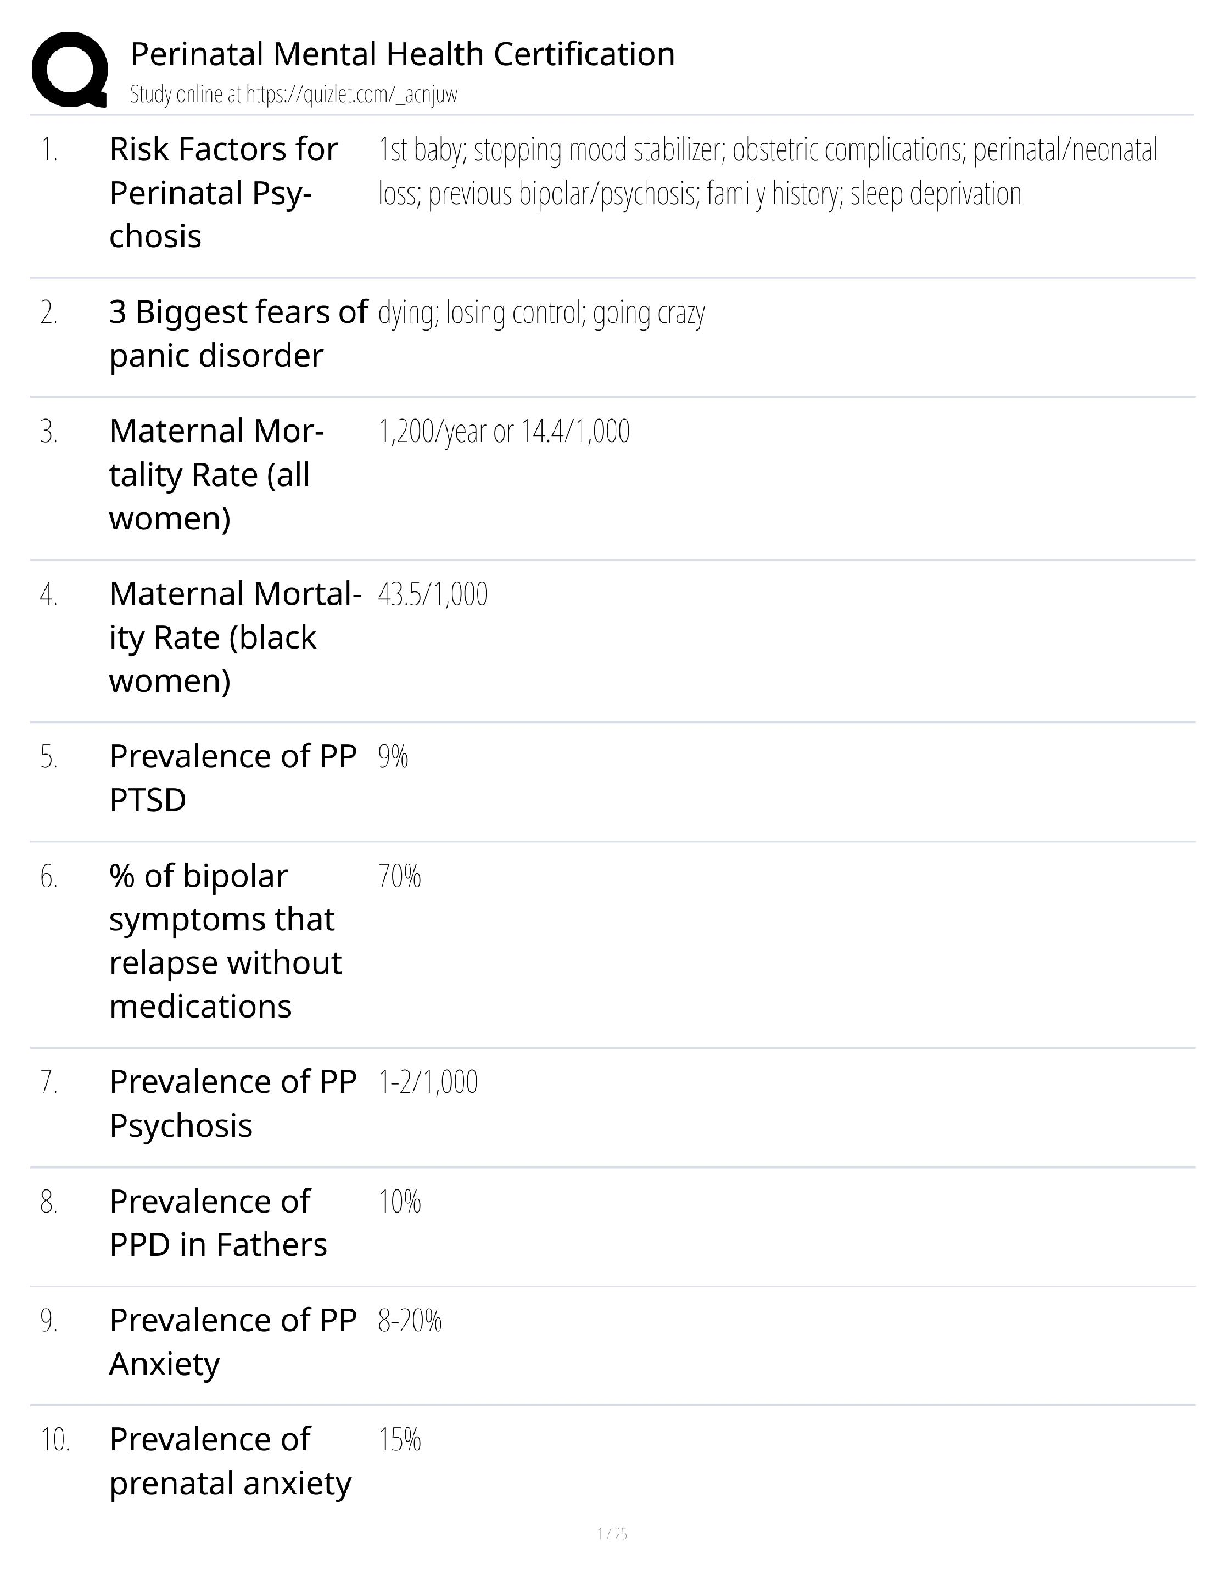This screenshot has height=1584, width=1224.
Task: Click the Perinatal Mental Health Certification title
Action: [402, 54]
